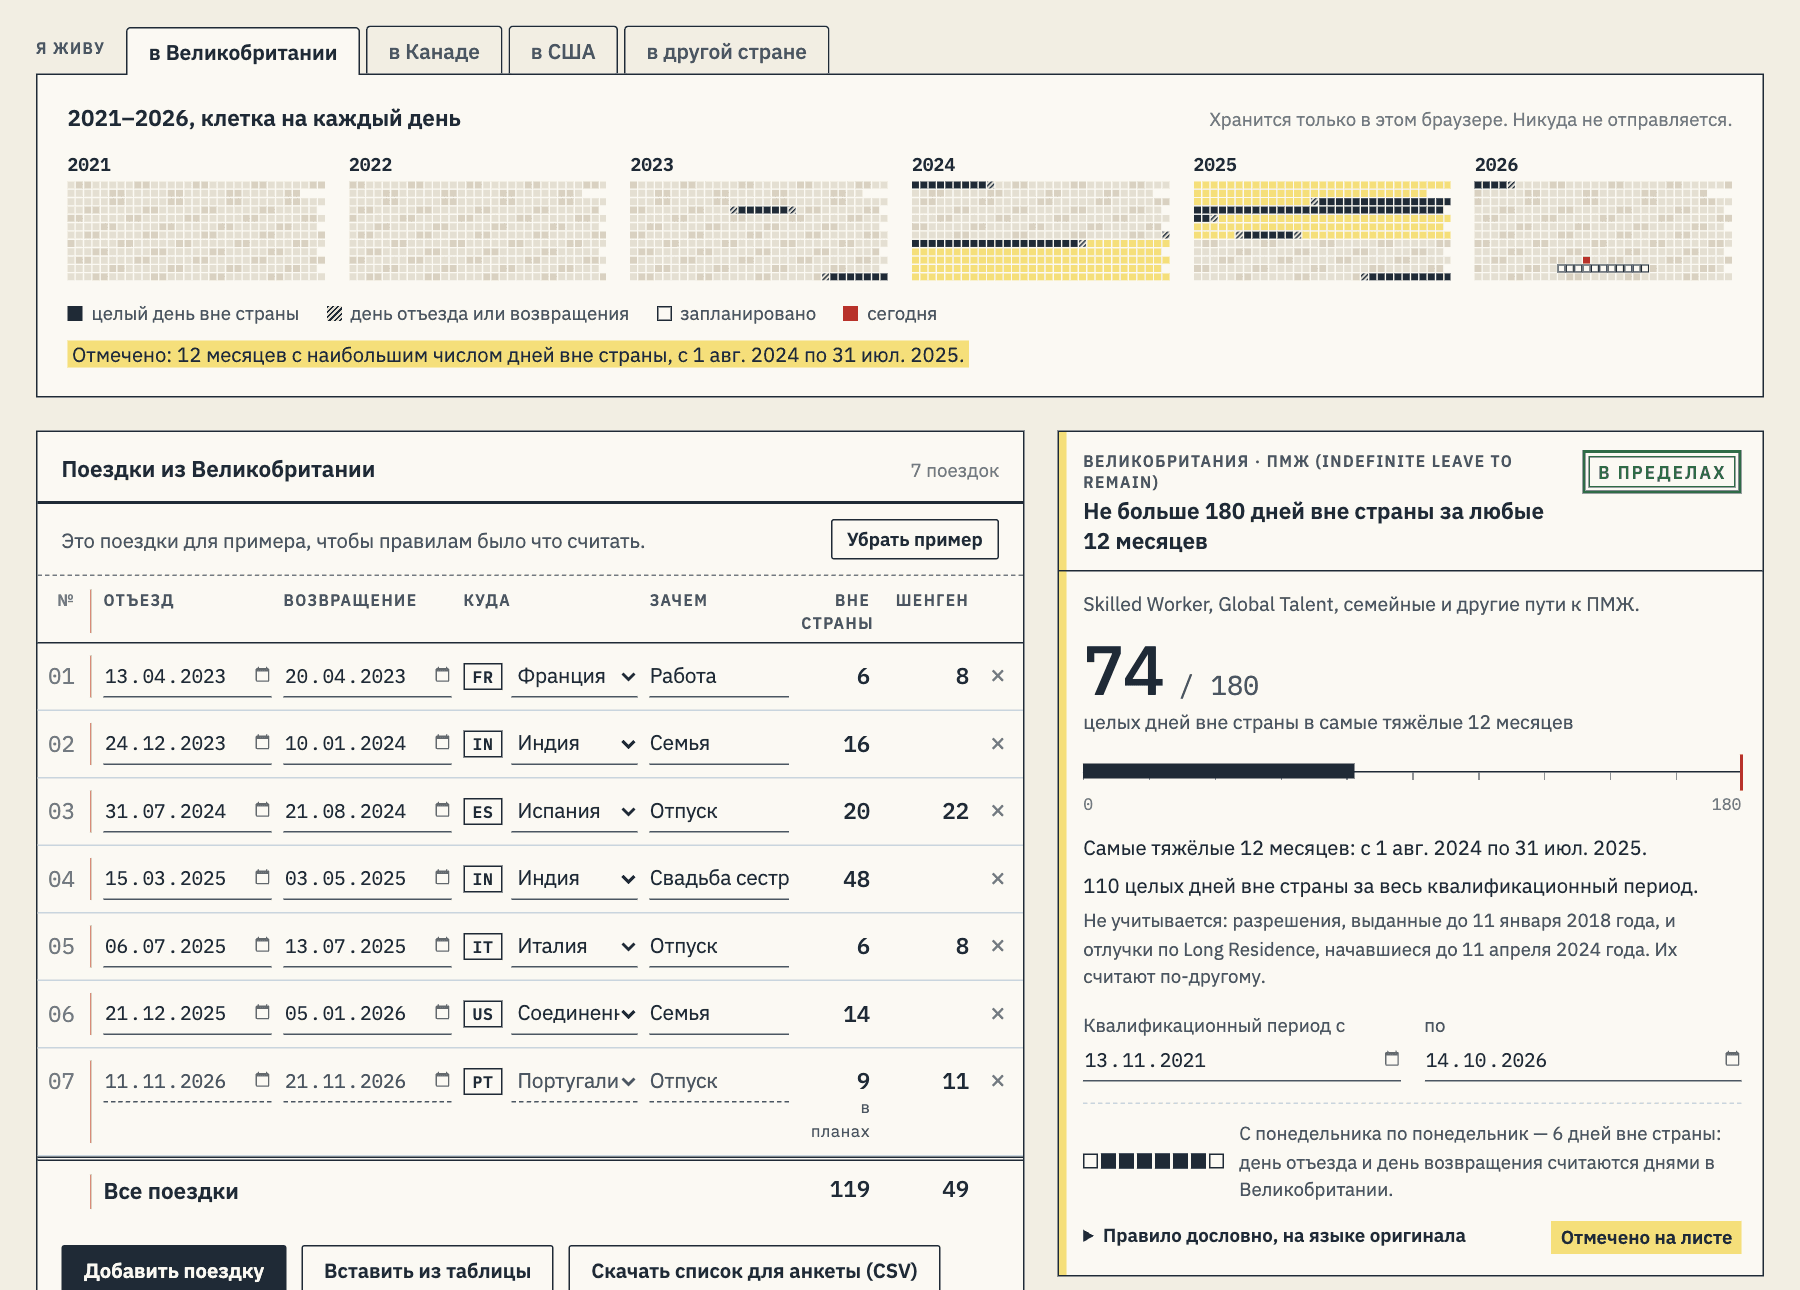1800x1290 pixels.
Task: Open the Португалия destination dropdown
Action: (574, 1082)
